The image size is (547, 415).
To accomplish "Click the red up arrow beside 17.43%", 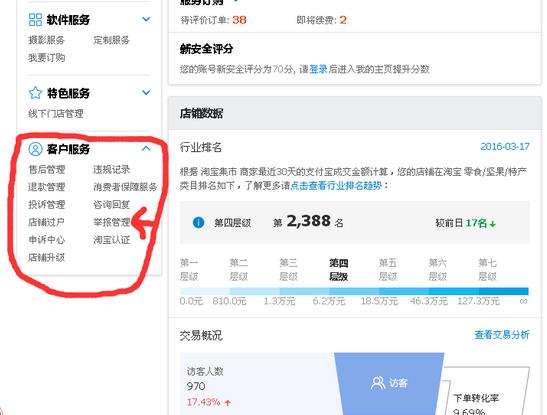I will 228,403.
